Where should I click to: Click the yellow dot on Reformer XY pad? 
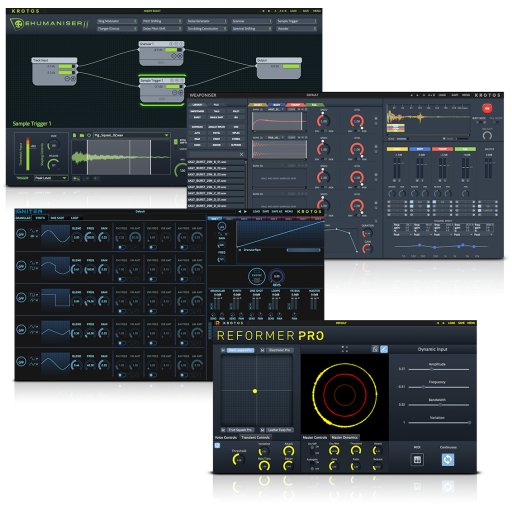point(255,391)
